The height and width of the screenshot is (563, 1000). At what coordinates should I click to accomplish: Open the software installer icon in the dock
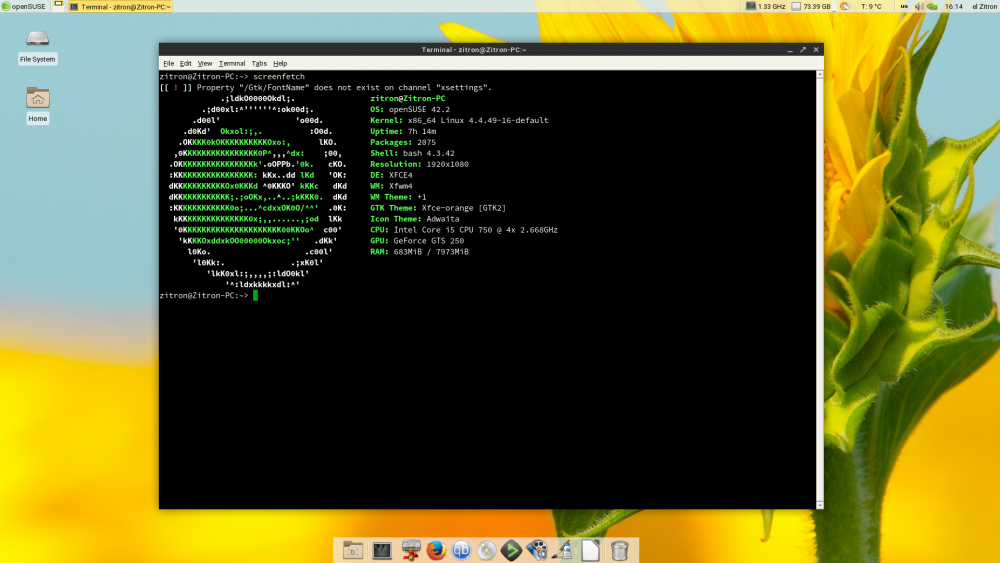(x=411, y=550)
